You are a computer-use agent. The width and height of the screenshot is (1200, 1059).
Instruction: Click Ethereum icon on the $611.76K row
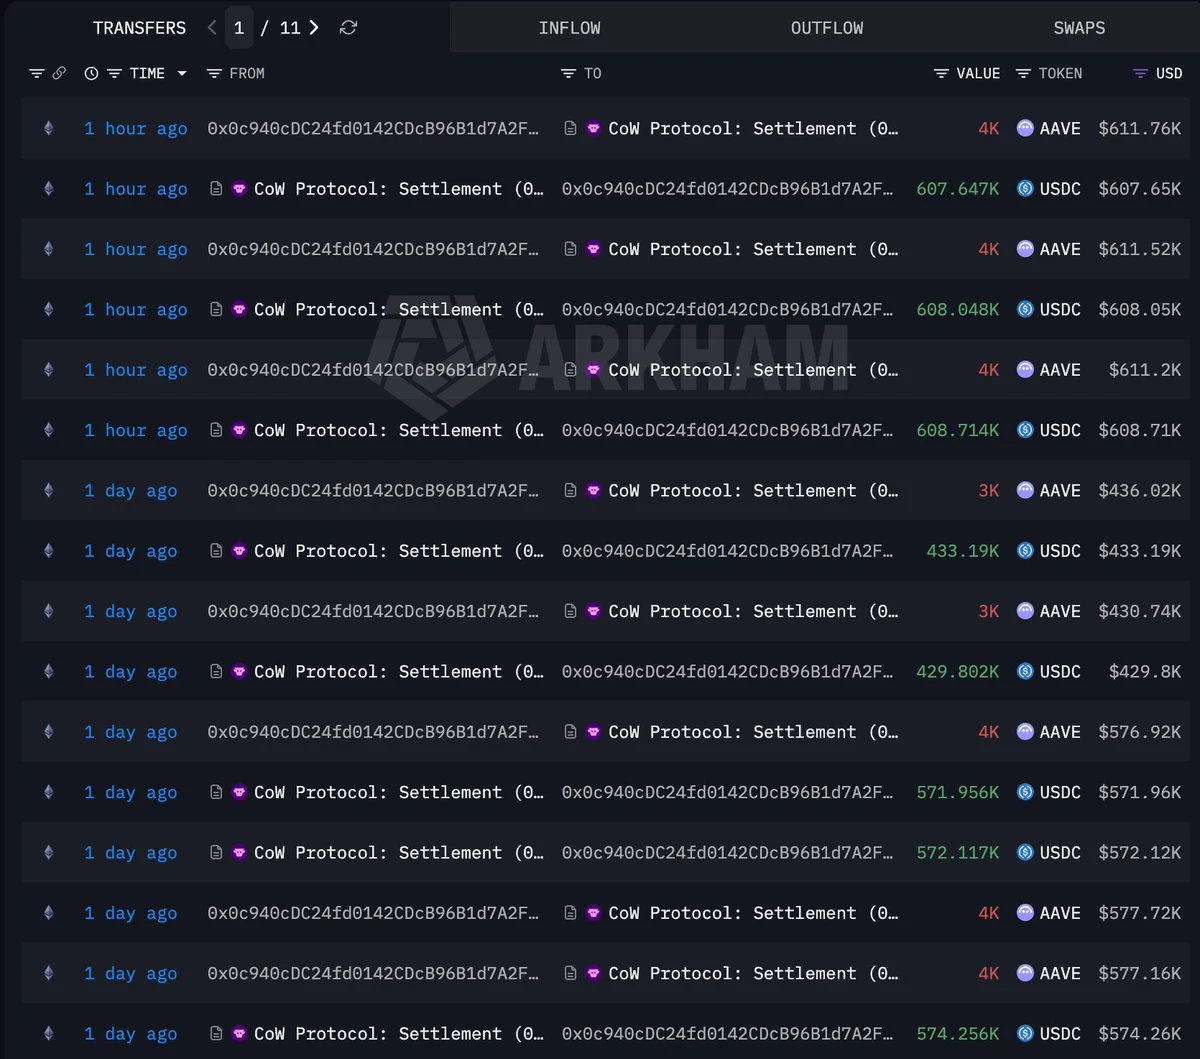pos(48,128)
